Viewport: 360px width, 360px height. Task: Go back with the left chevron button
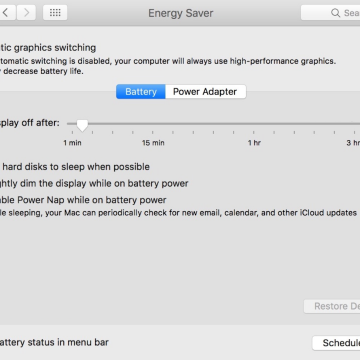pos(7,13)
